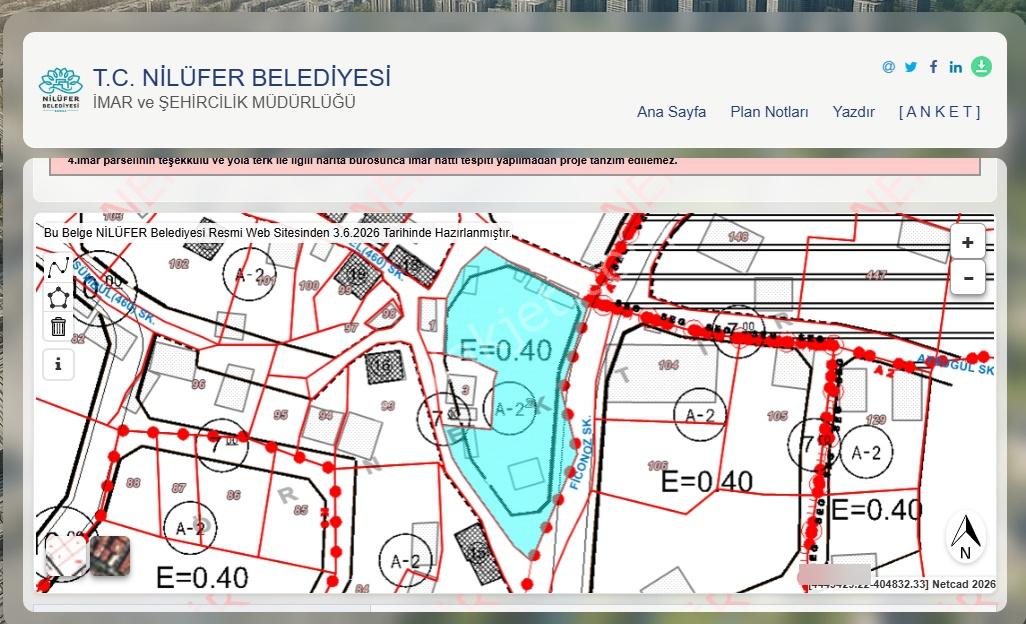
Task: Switch to the zoning plan basemap thumbnail
Action: click(65, 556)
